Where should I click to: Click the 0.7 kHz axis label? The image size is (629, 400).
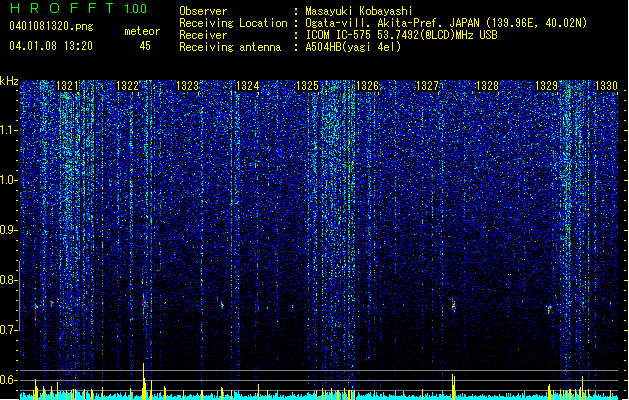(8, 330)
